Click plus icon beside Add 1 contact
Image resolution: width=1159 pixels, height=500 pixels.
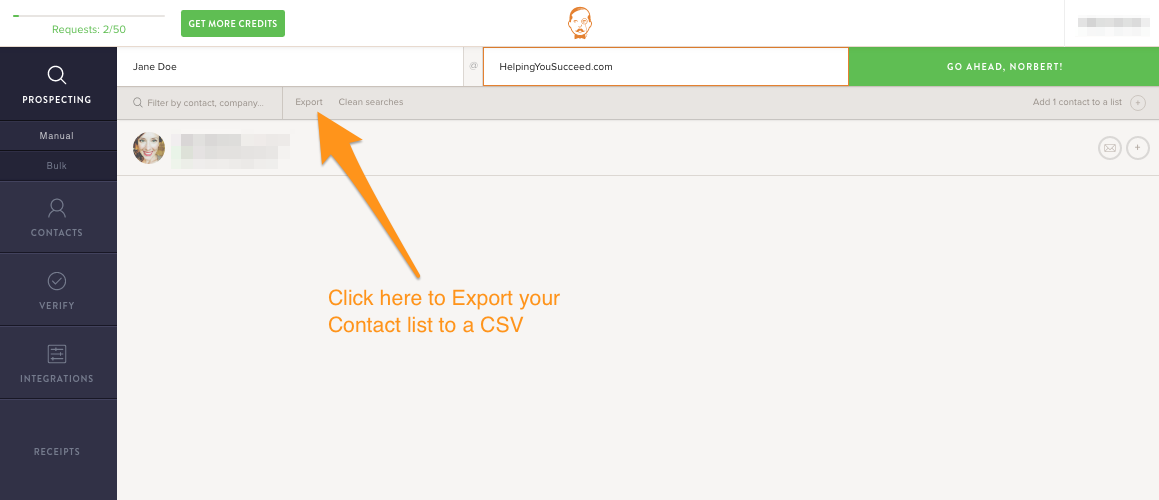1138,103
